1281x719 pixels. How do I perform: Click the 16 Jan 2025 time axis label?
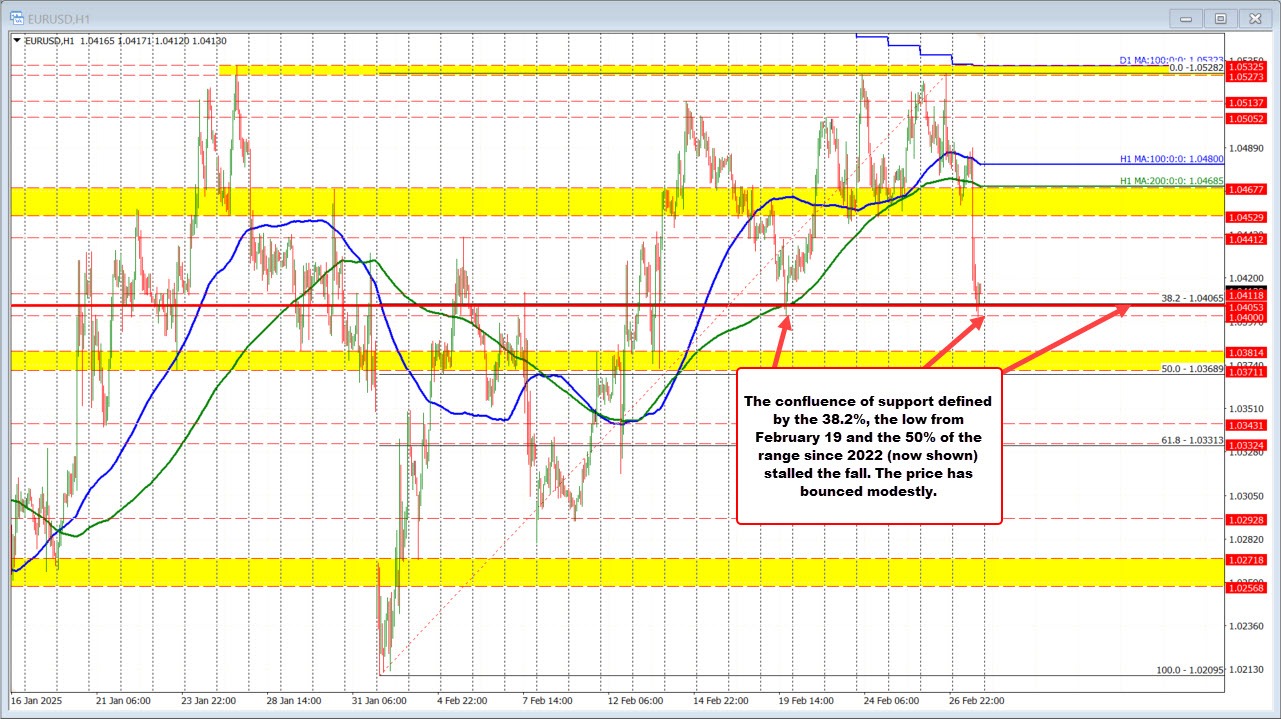tap(38, 701)
